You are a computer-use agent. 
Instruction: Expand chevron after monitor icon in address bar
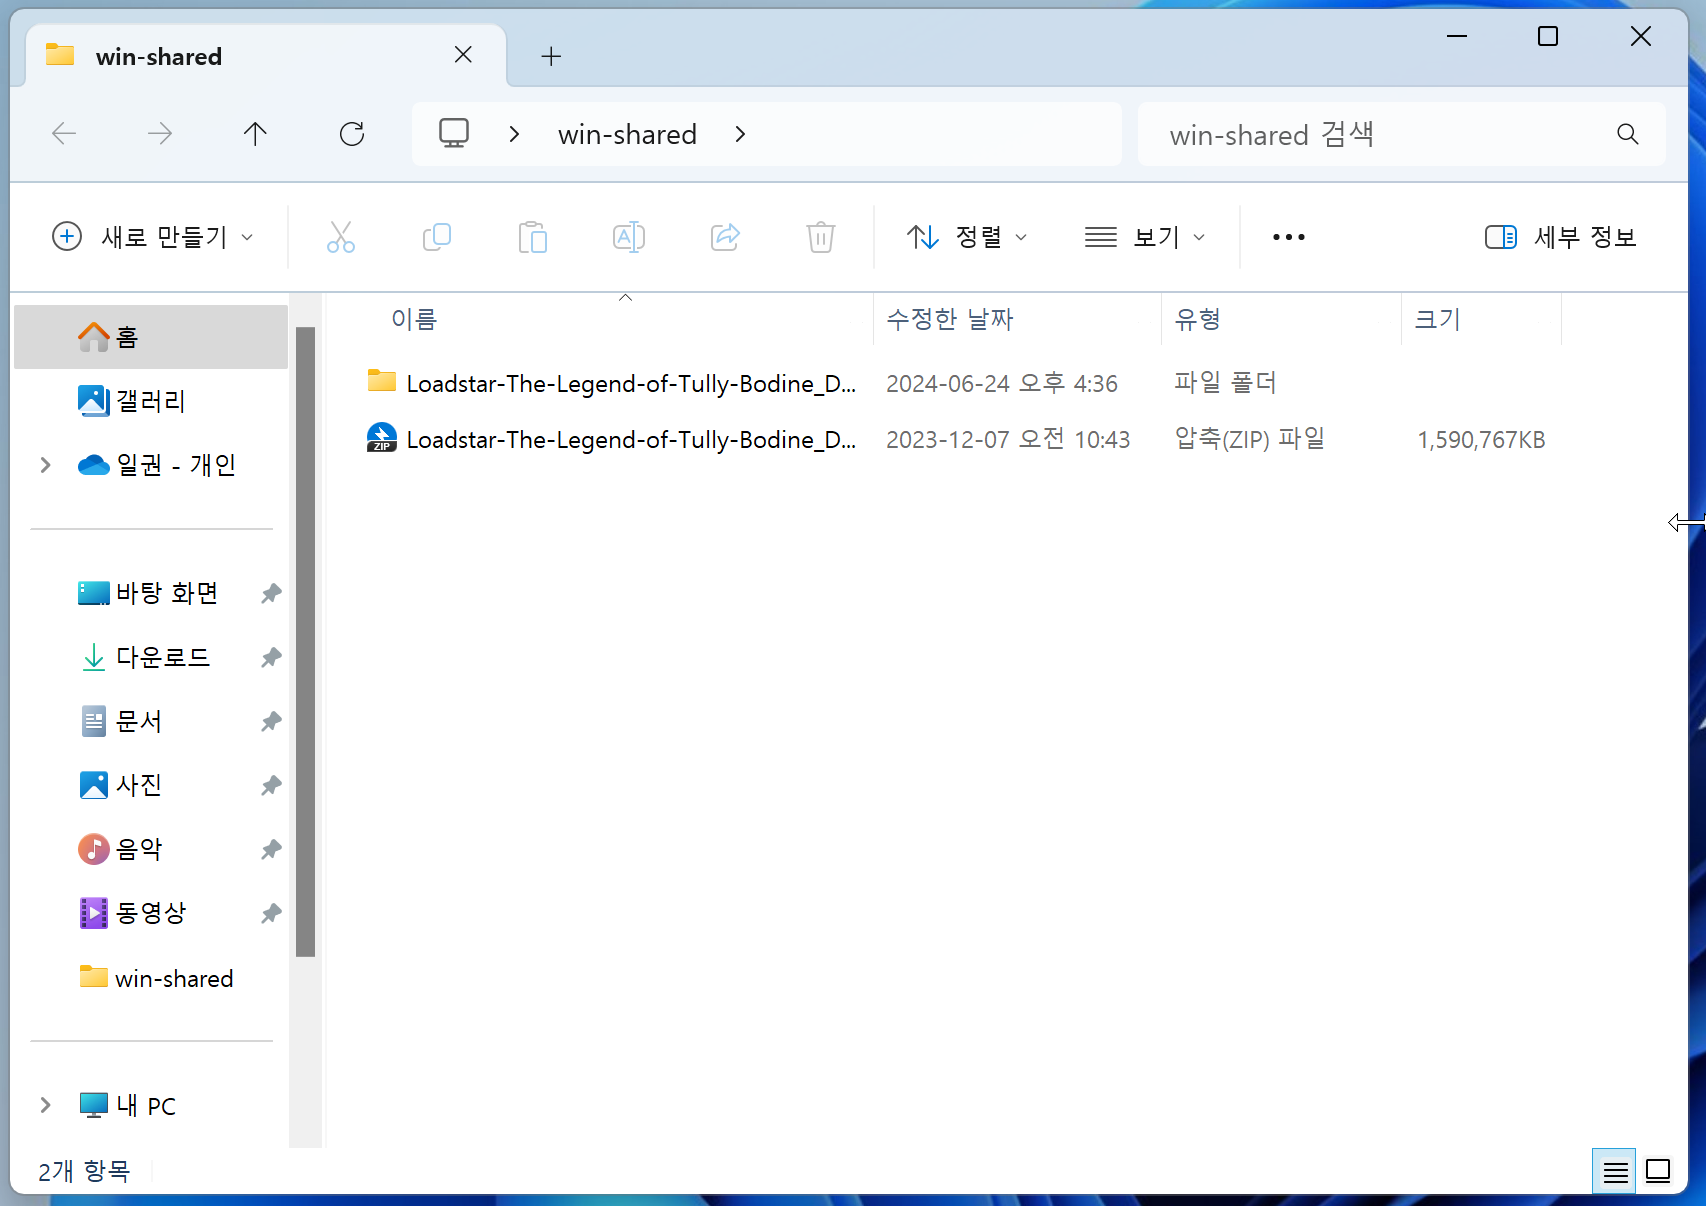click(x=514, y=134)
